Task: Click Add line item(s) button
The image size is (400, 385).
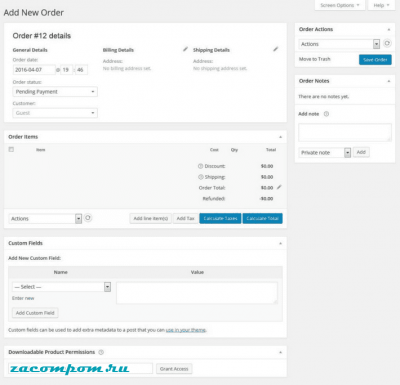Action: coord(150,218)
